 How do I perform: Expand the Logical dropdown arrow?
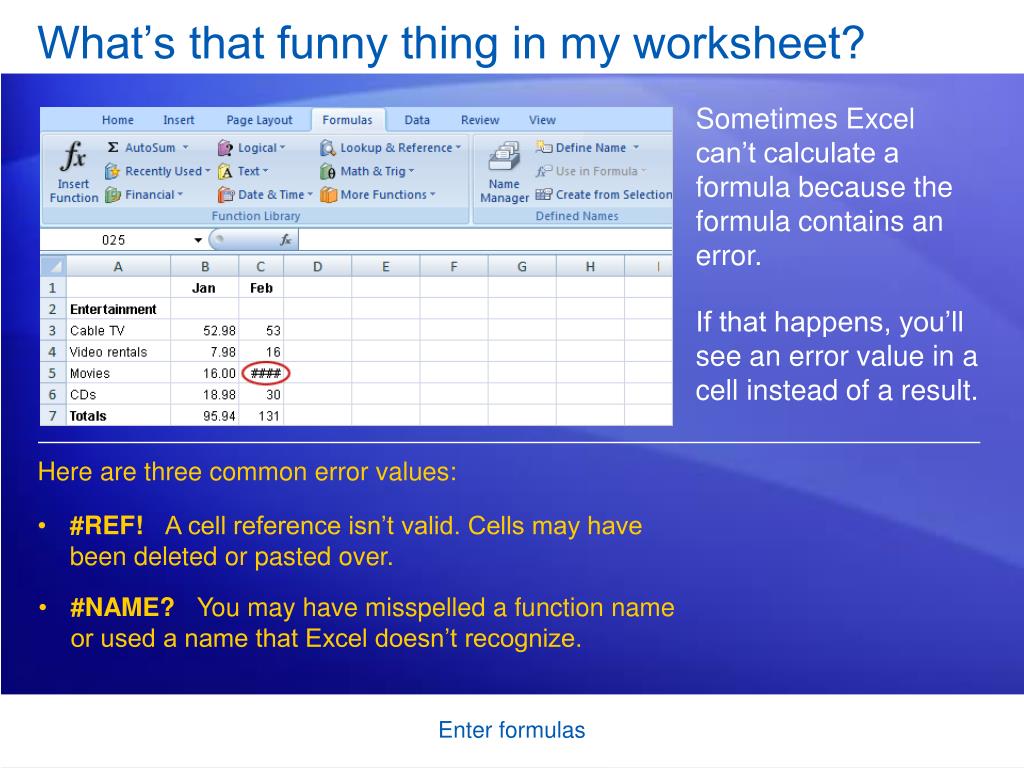point(283,148)
